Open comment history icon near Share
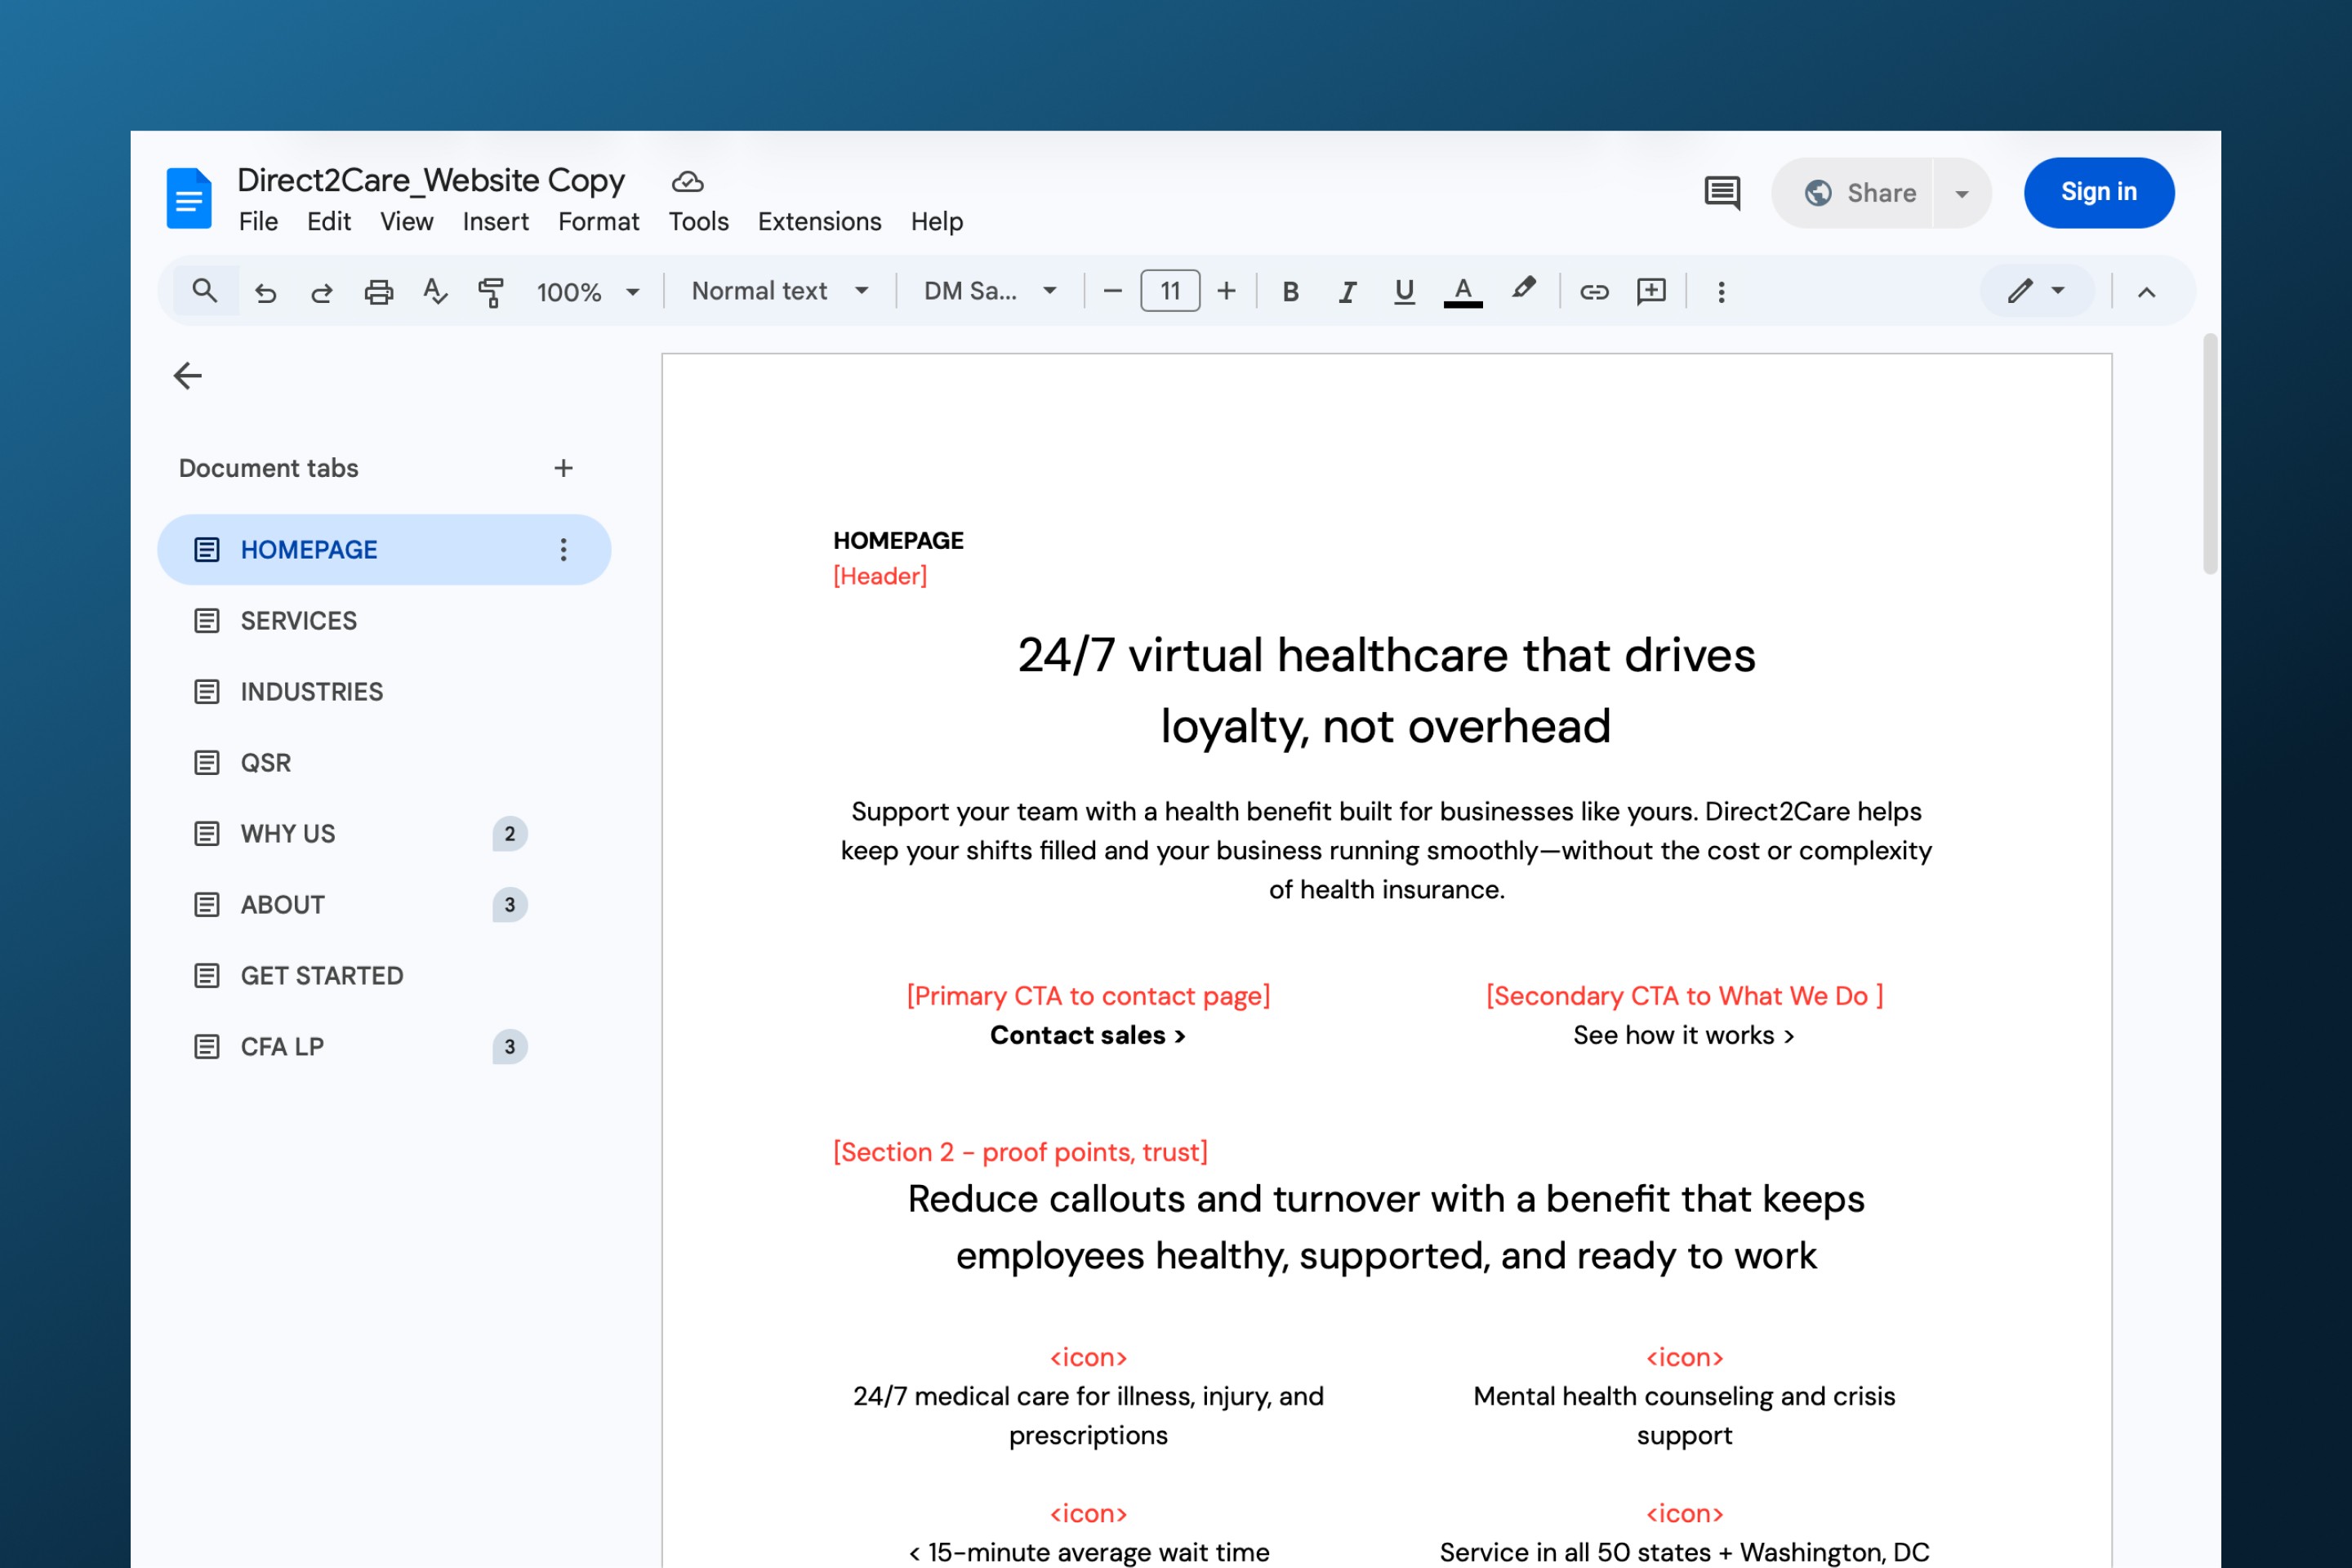Viewport: 2352px width, 1568px height. (1722, 193)
